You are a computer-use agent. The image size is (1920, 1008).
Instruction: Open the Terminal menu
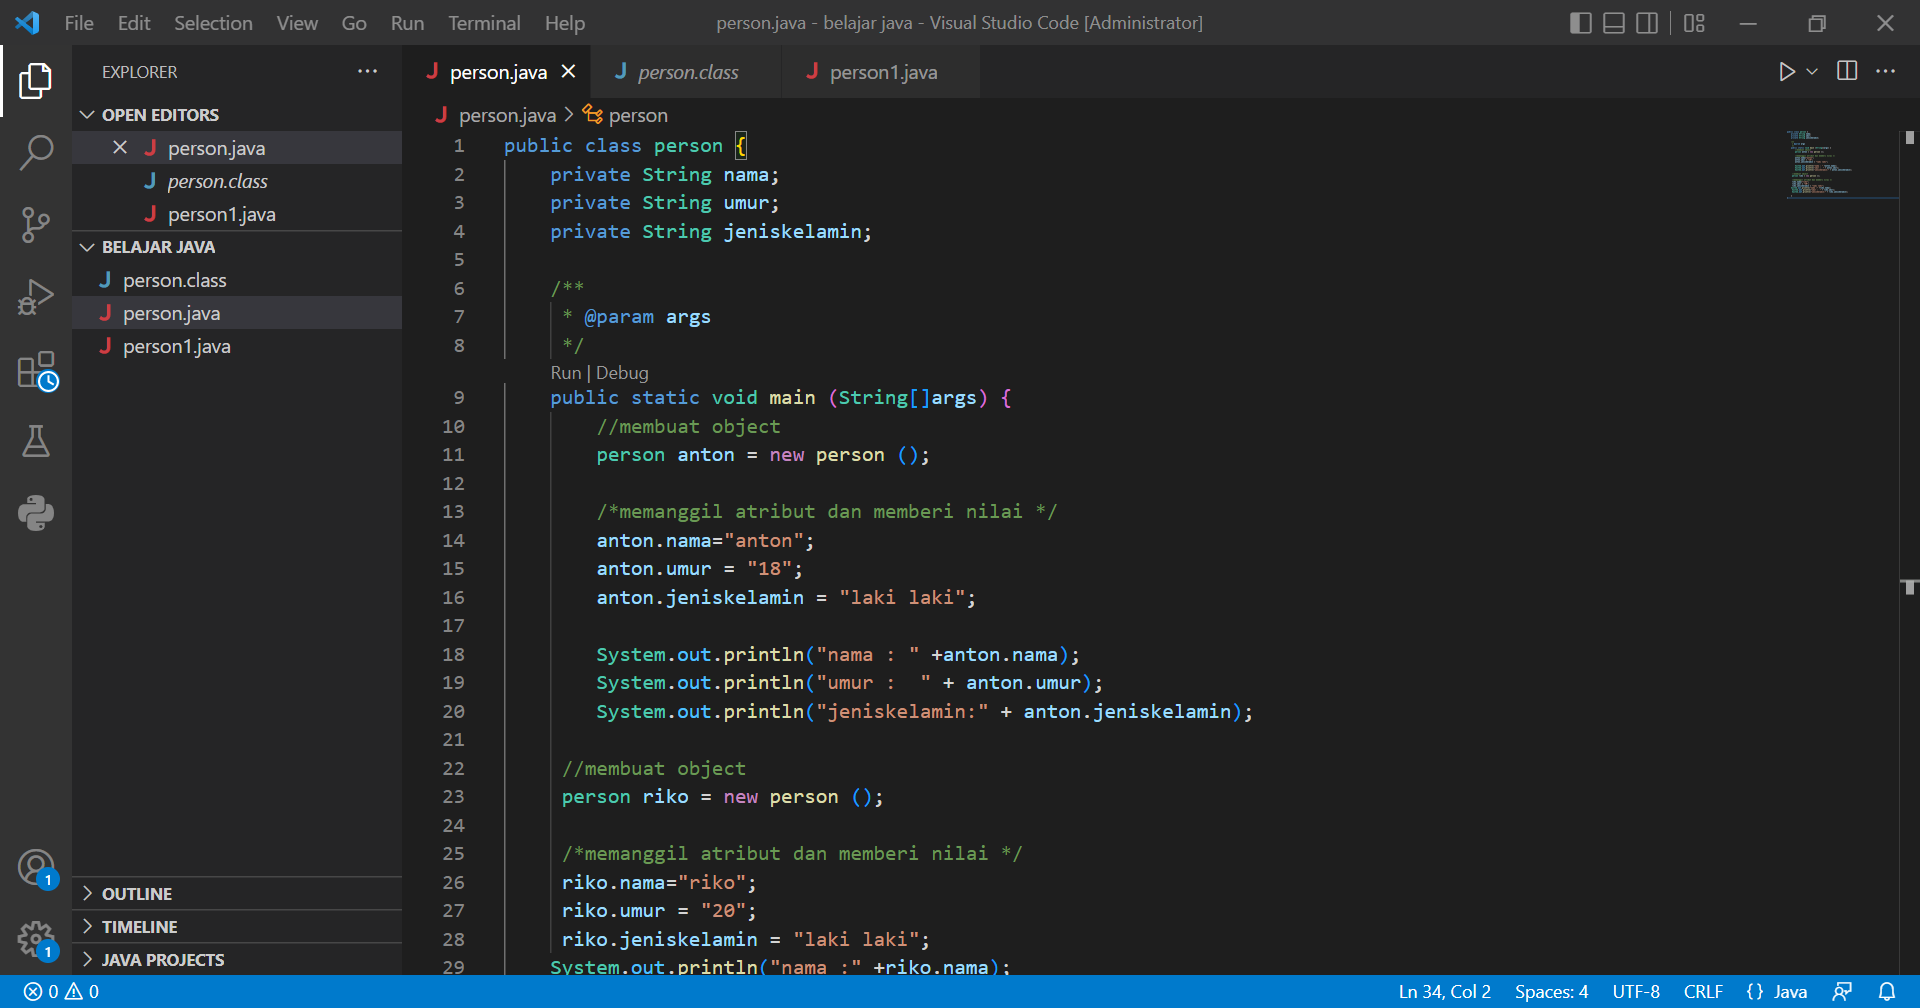[x=484, y=22]
